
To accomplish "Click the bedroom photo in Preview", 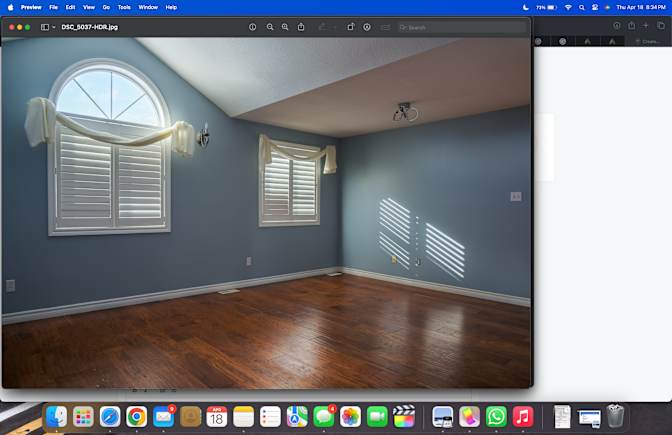I will (x=266, y=213).
